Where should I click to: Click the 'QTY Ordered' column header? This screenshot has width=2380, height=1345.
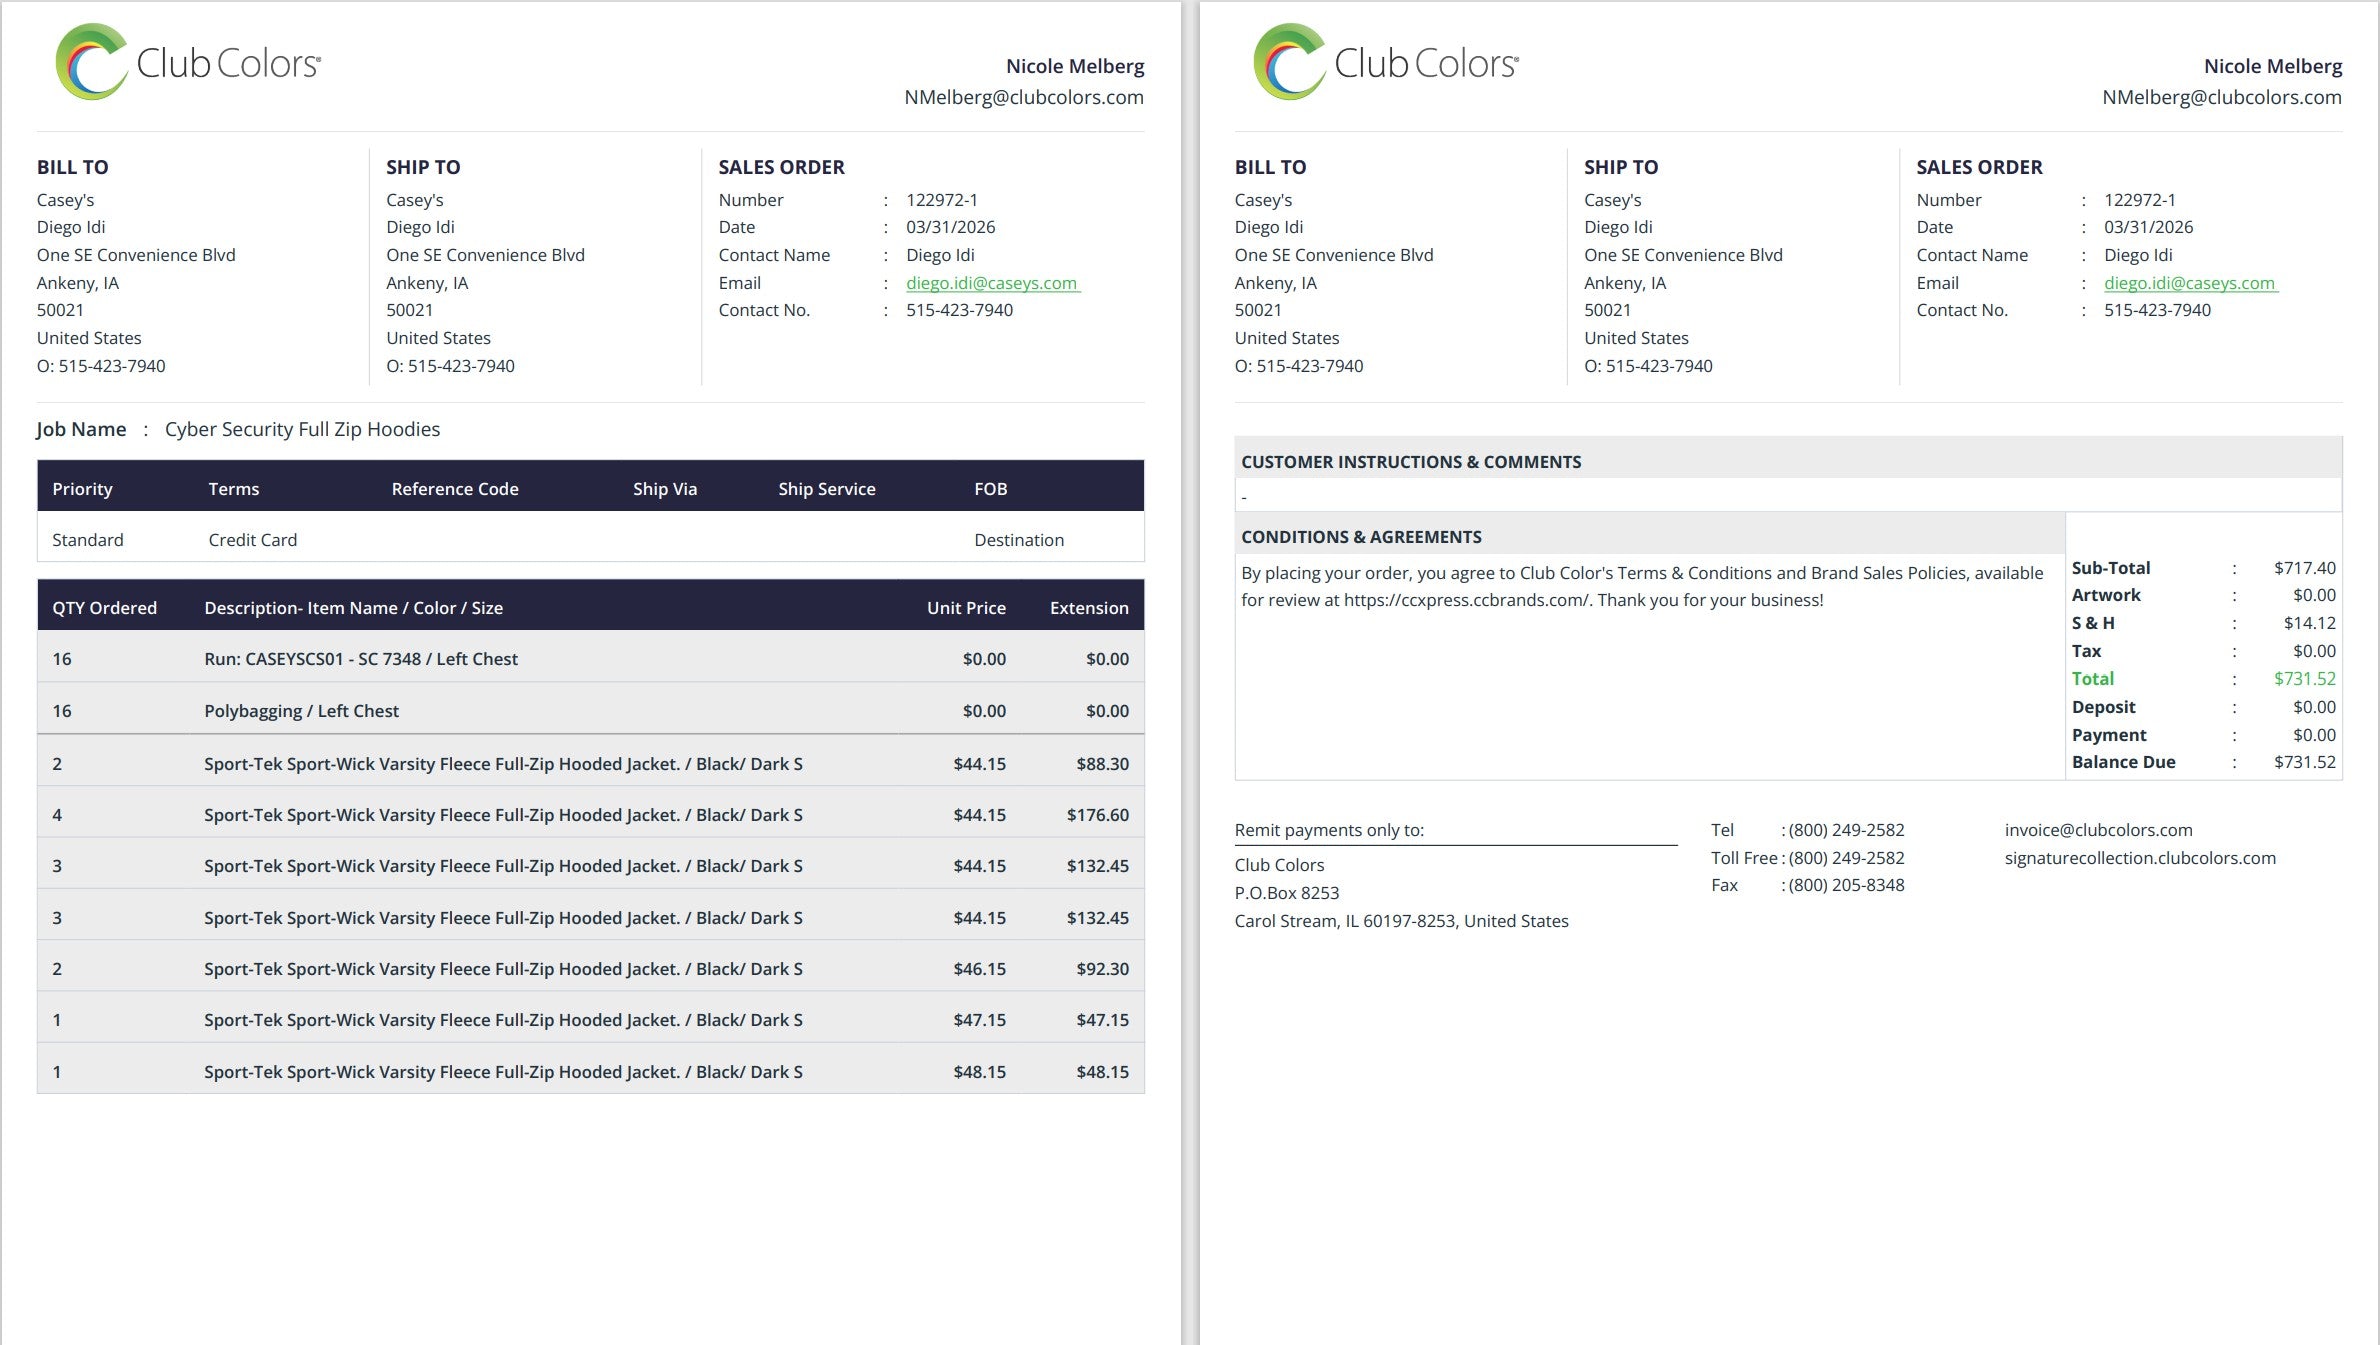pos(105,608)
